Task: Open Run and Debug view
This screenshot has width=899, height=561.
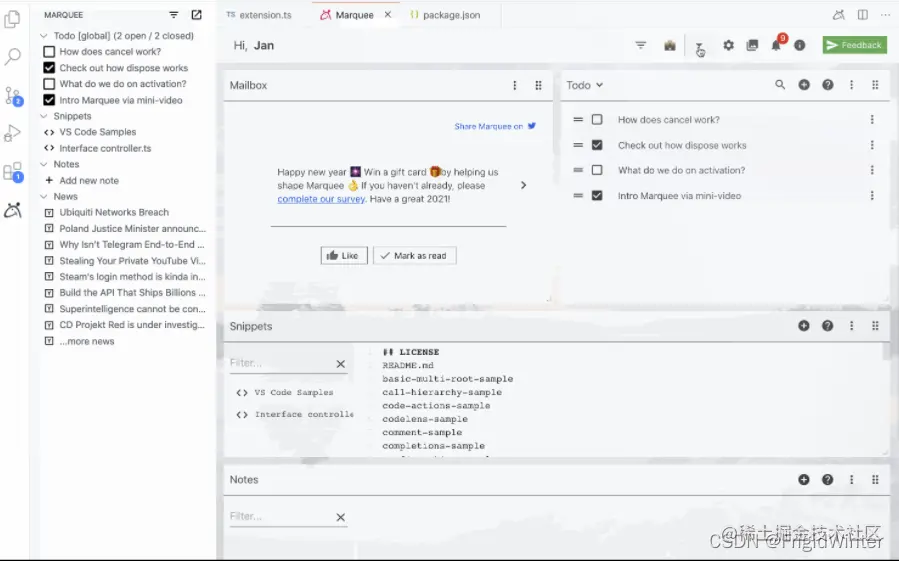Action: point(13,133)
